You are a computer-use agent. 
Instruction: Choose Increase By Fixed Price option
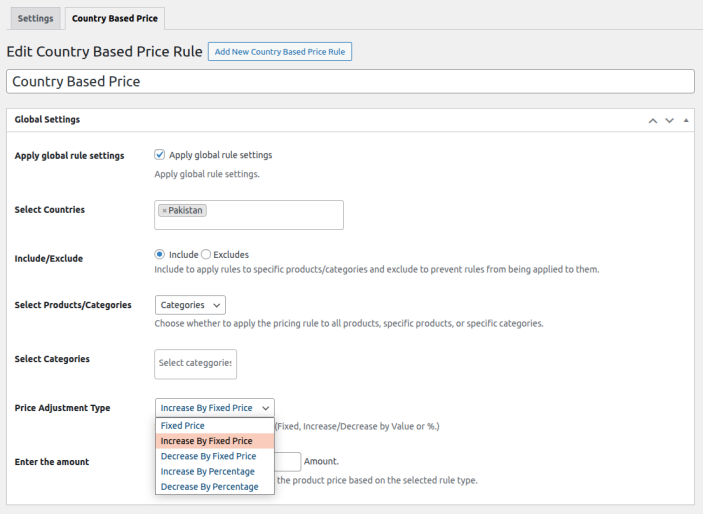point(215,441)
